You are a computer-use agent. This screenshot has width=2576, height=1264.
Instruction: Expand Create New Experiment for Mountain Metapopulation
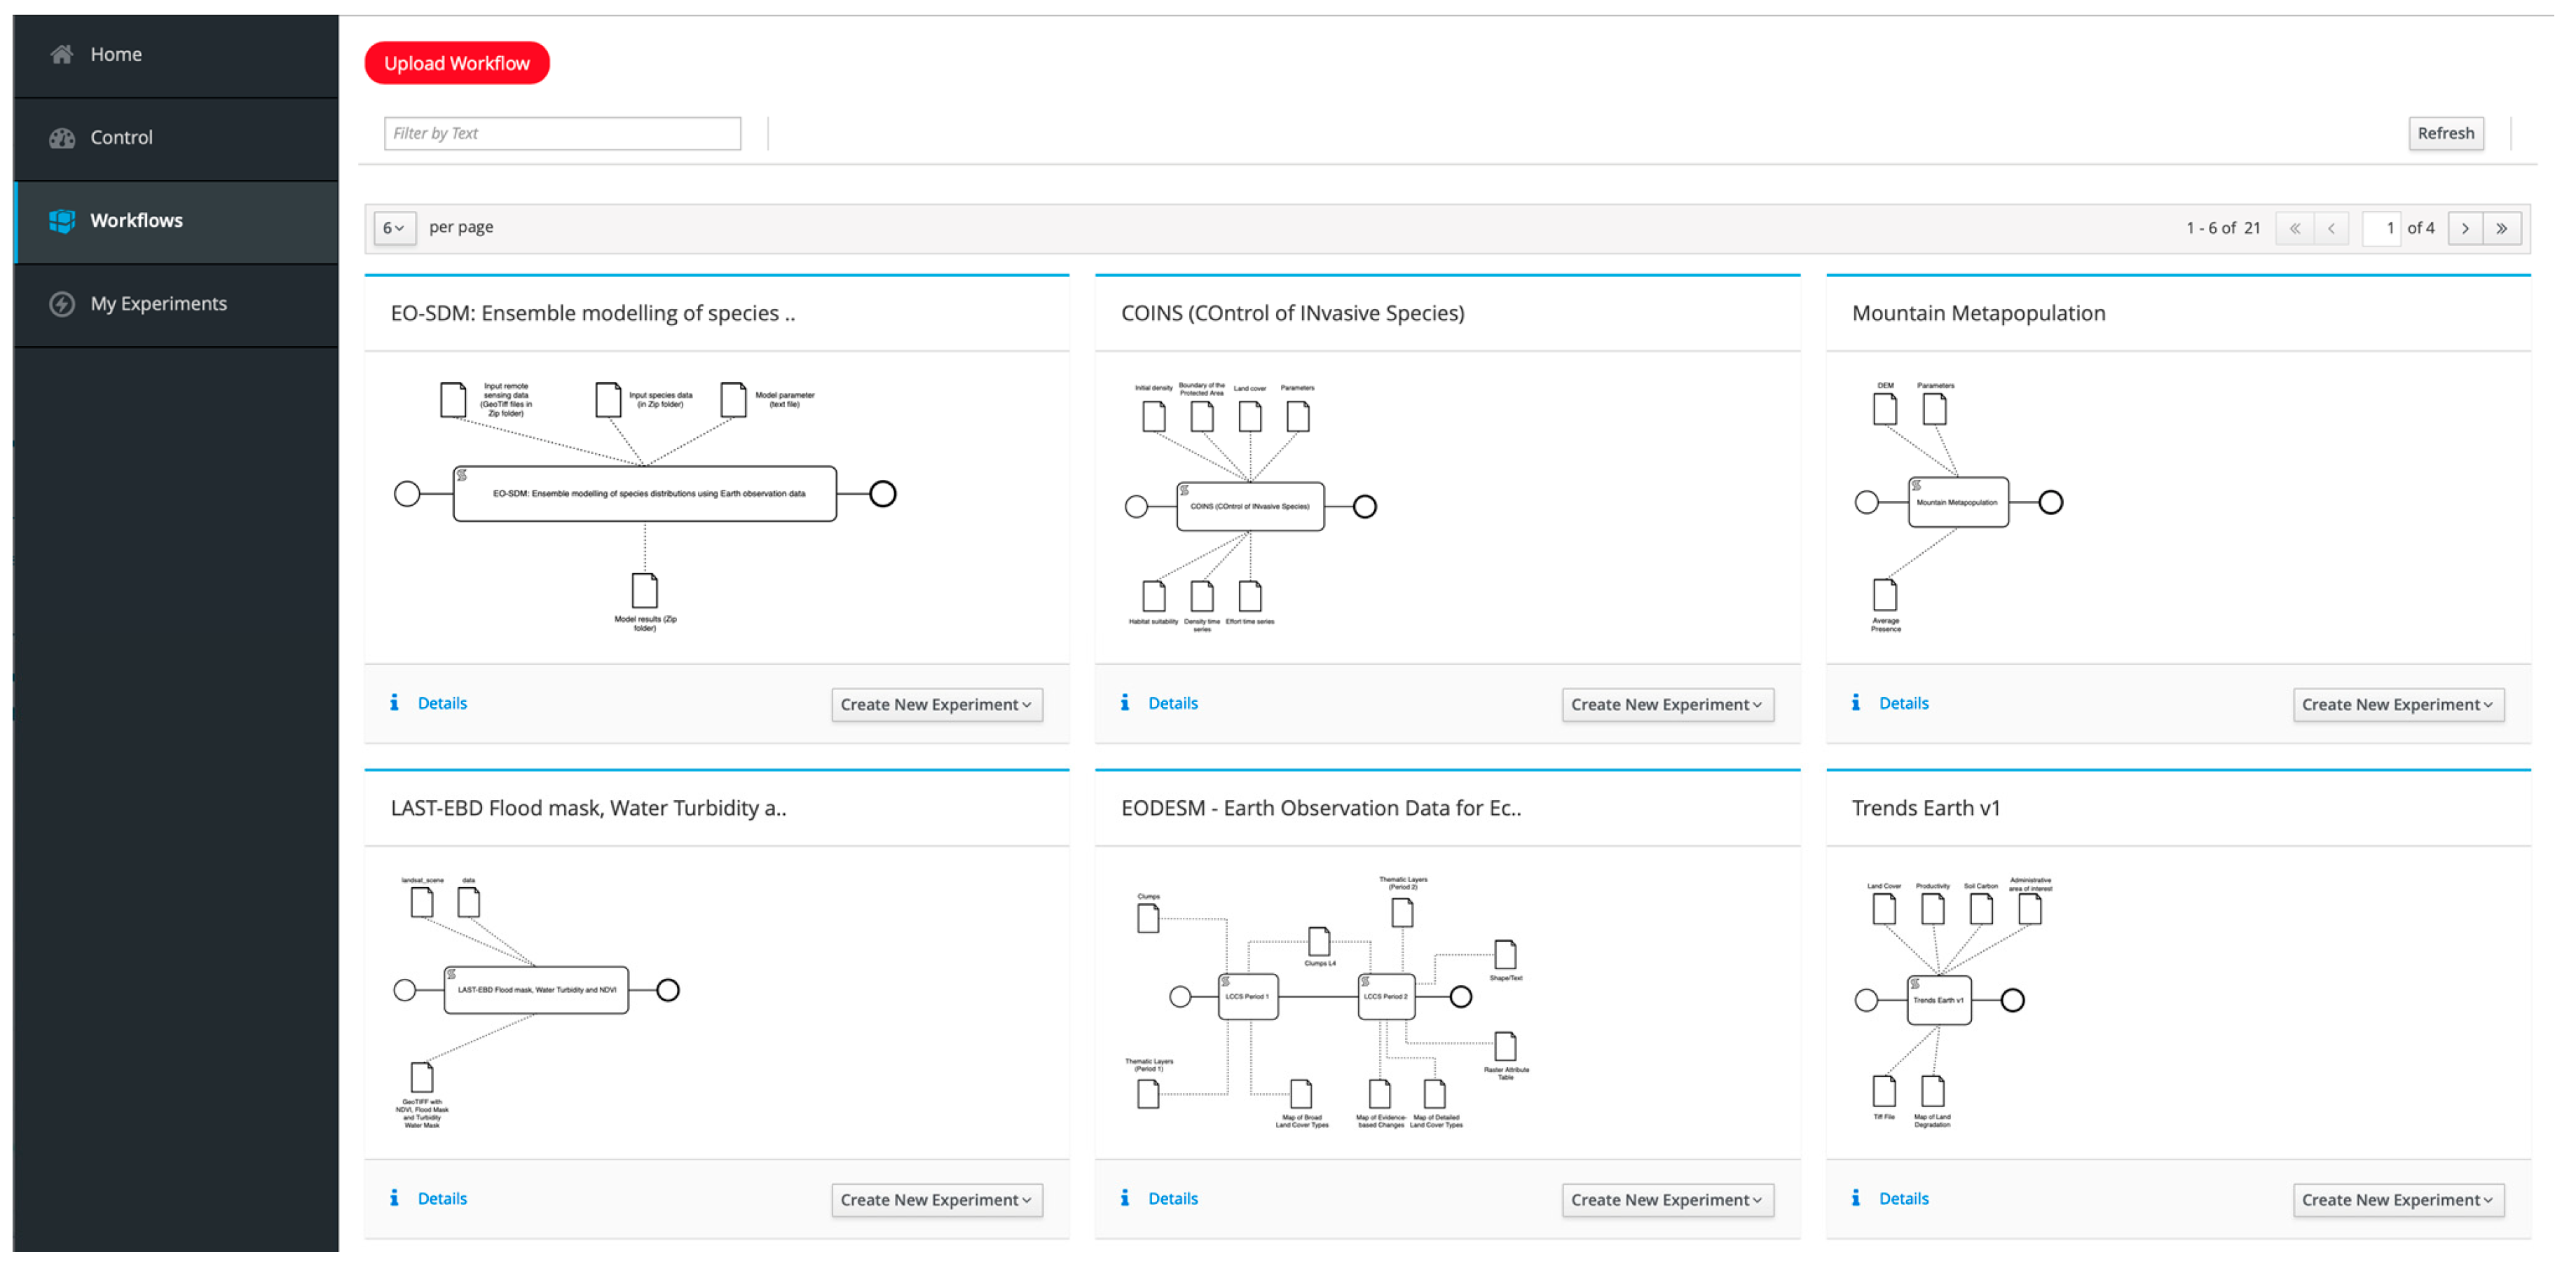(x=2398, y=705)
